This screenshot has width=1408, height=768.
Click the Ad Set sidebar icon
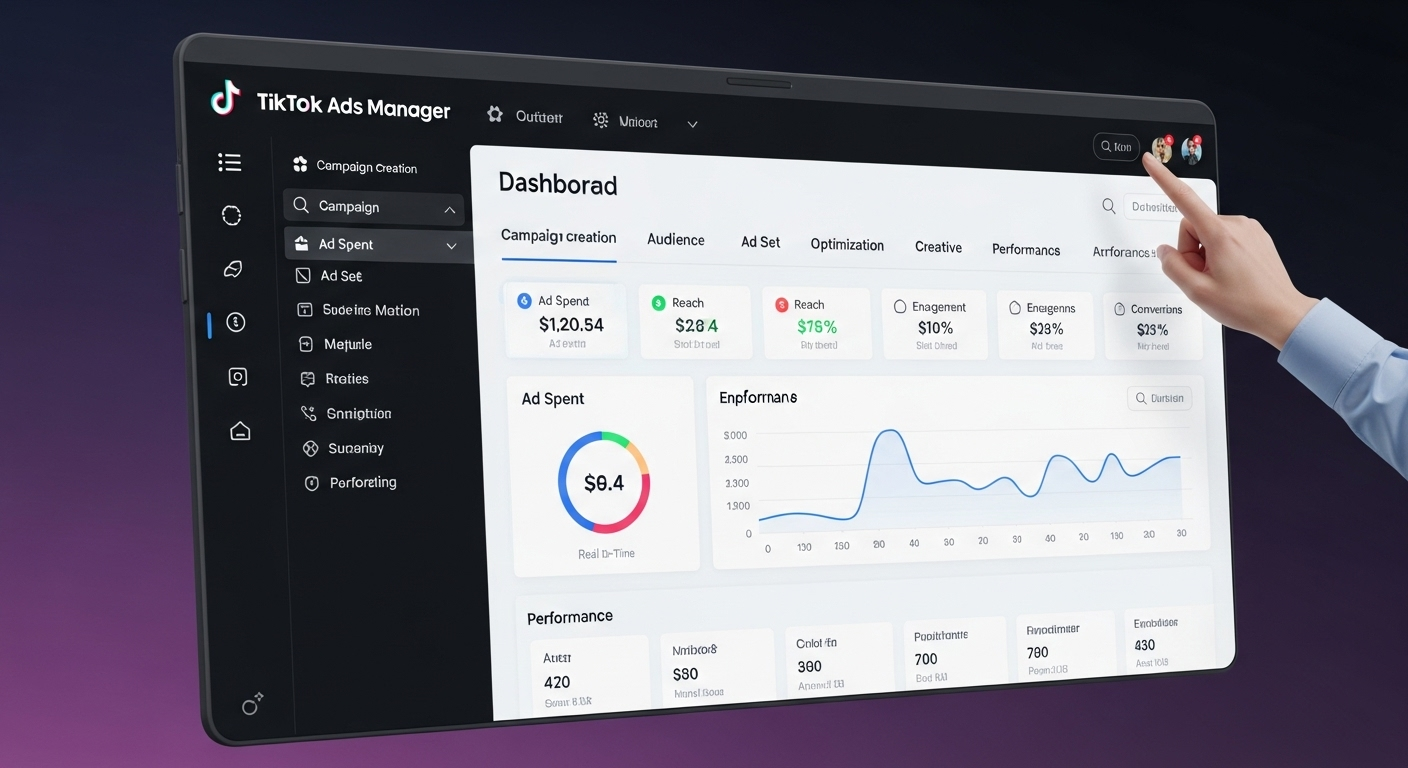pos(303,275)
